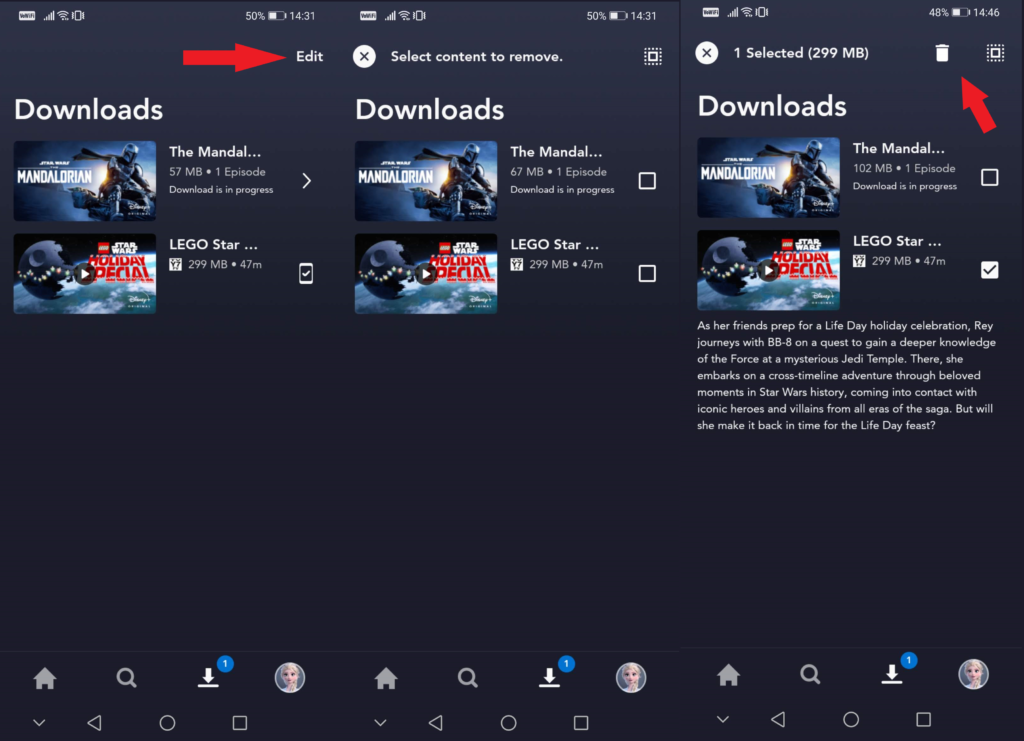This screenshot has height=741, width=1024.
Task: Nav bar hide chevron on '1 Selected' screen
Action: 722,719
